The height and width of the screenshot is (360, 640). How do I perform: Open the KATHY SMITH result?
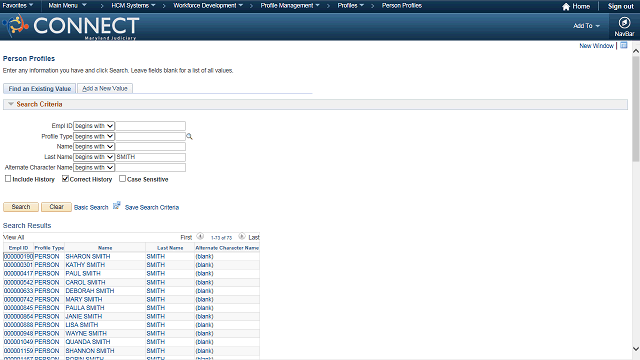click(x=85, y=265)
